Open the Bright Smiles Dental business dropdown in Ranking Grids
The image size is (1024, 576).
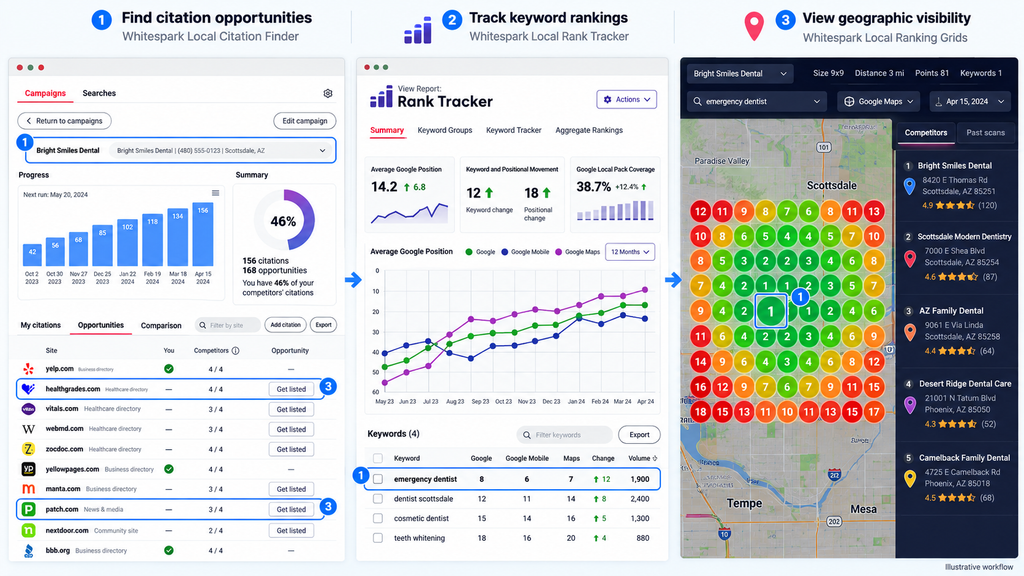click(x=740, y=74)
